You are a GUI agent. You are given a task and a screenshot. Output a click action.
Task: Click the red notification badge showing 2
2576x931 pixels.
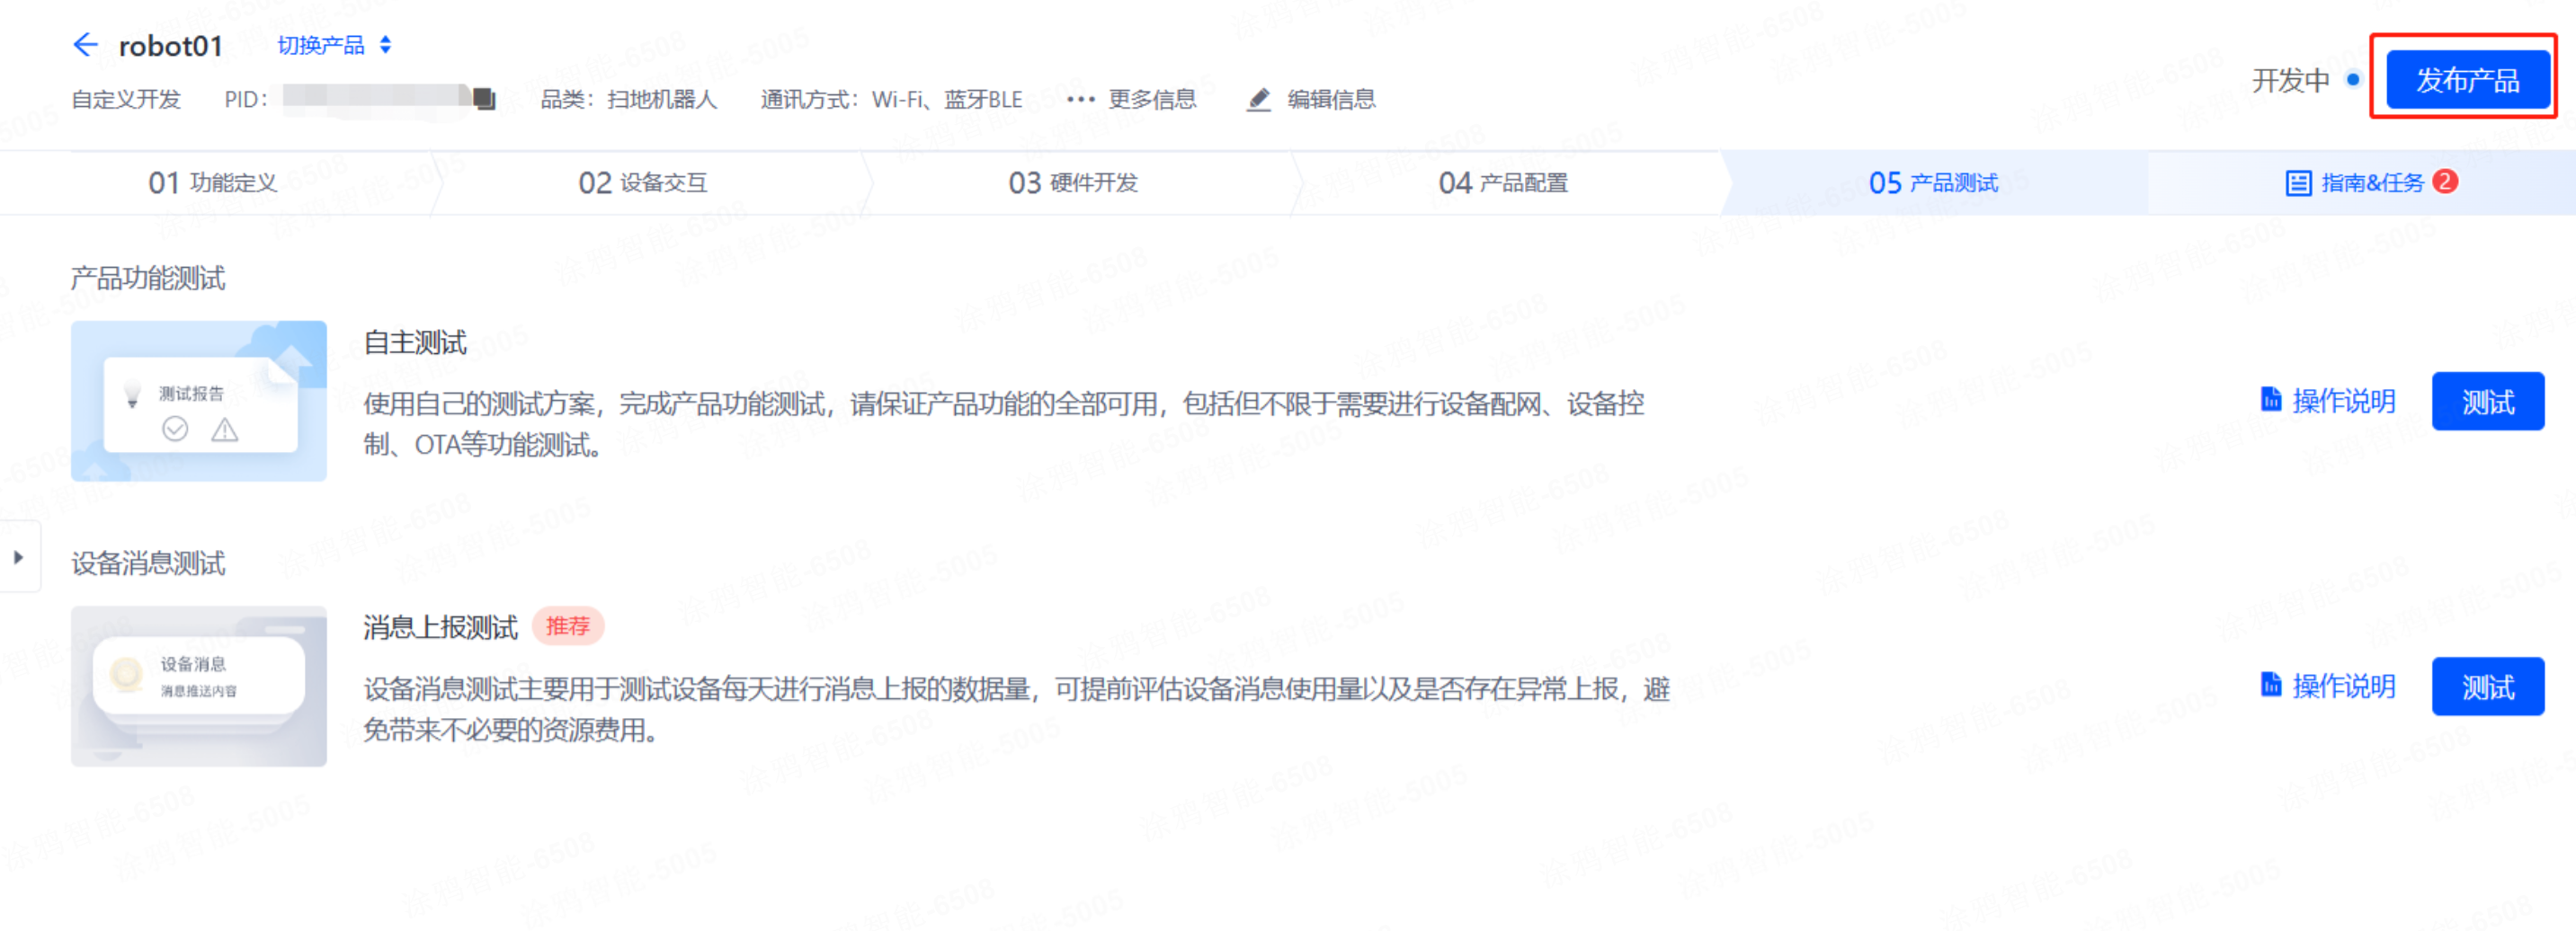tap(2445, 181)
